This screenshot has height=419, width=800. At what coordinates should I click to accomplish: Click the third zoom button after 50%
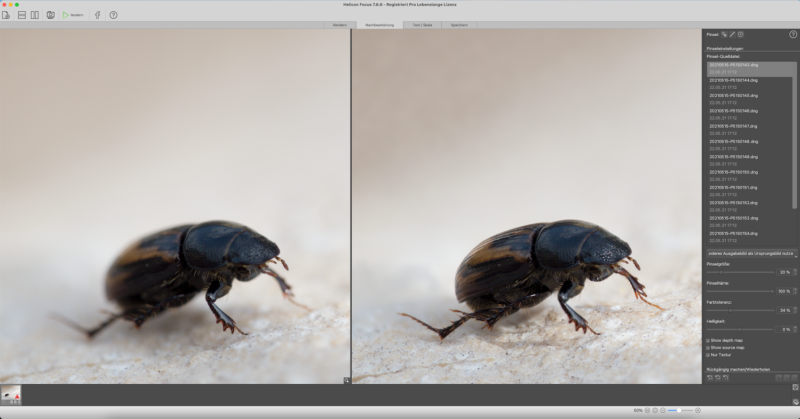tap(663, 410)
